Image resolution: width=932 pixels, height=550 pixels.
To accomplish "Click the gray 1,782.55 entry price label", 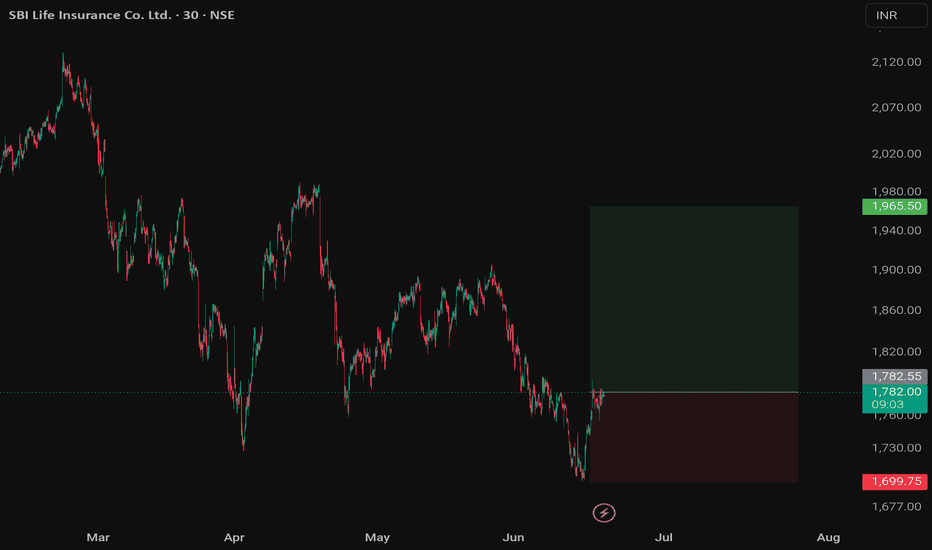I will (x=895, y=376).
